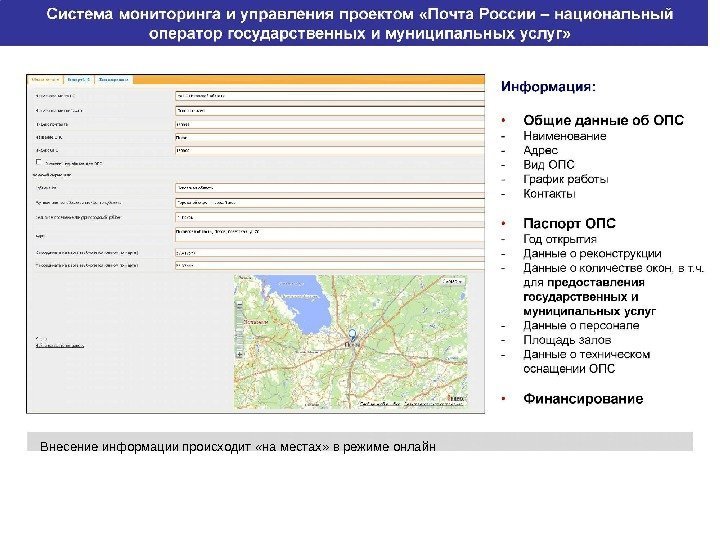The image size is (720, 540).
Task: Click 'Данные о техническом оснащении ОПС' item
Action: click(586, 362)
